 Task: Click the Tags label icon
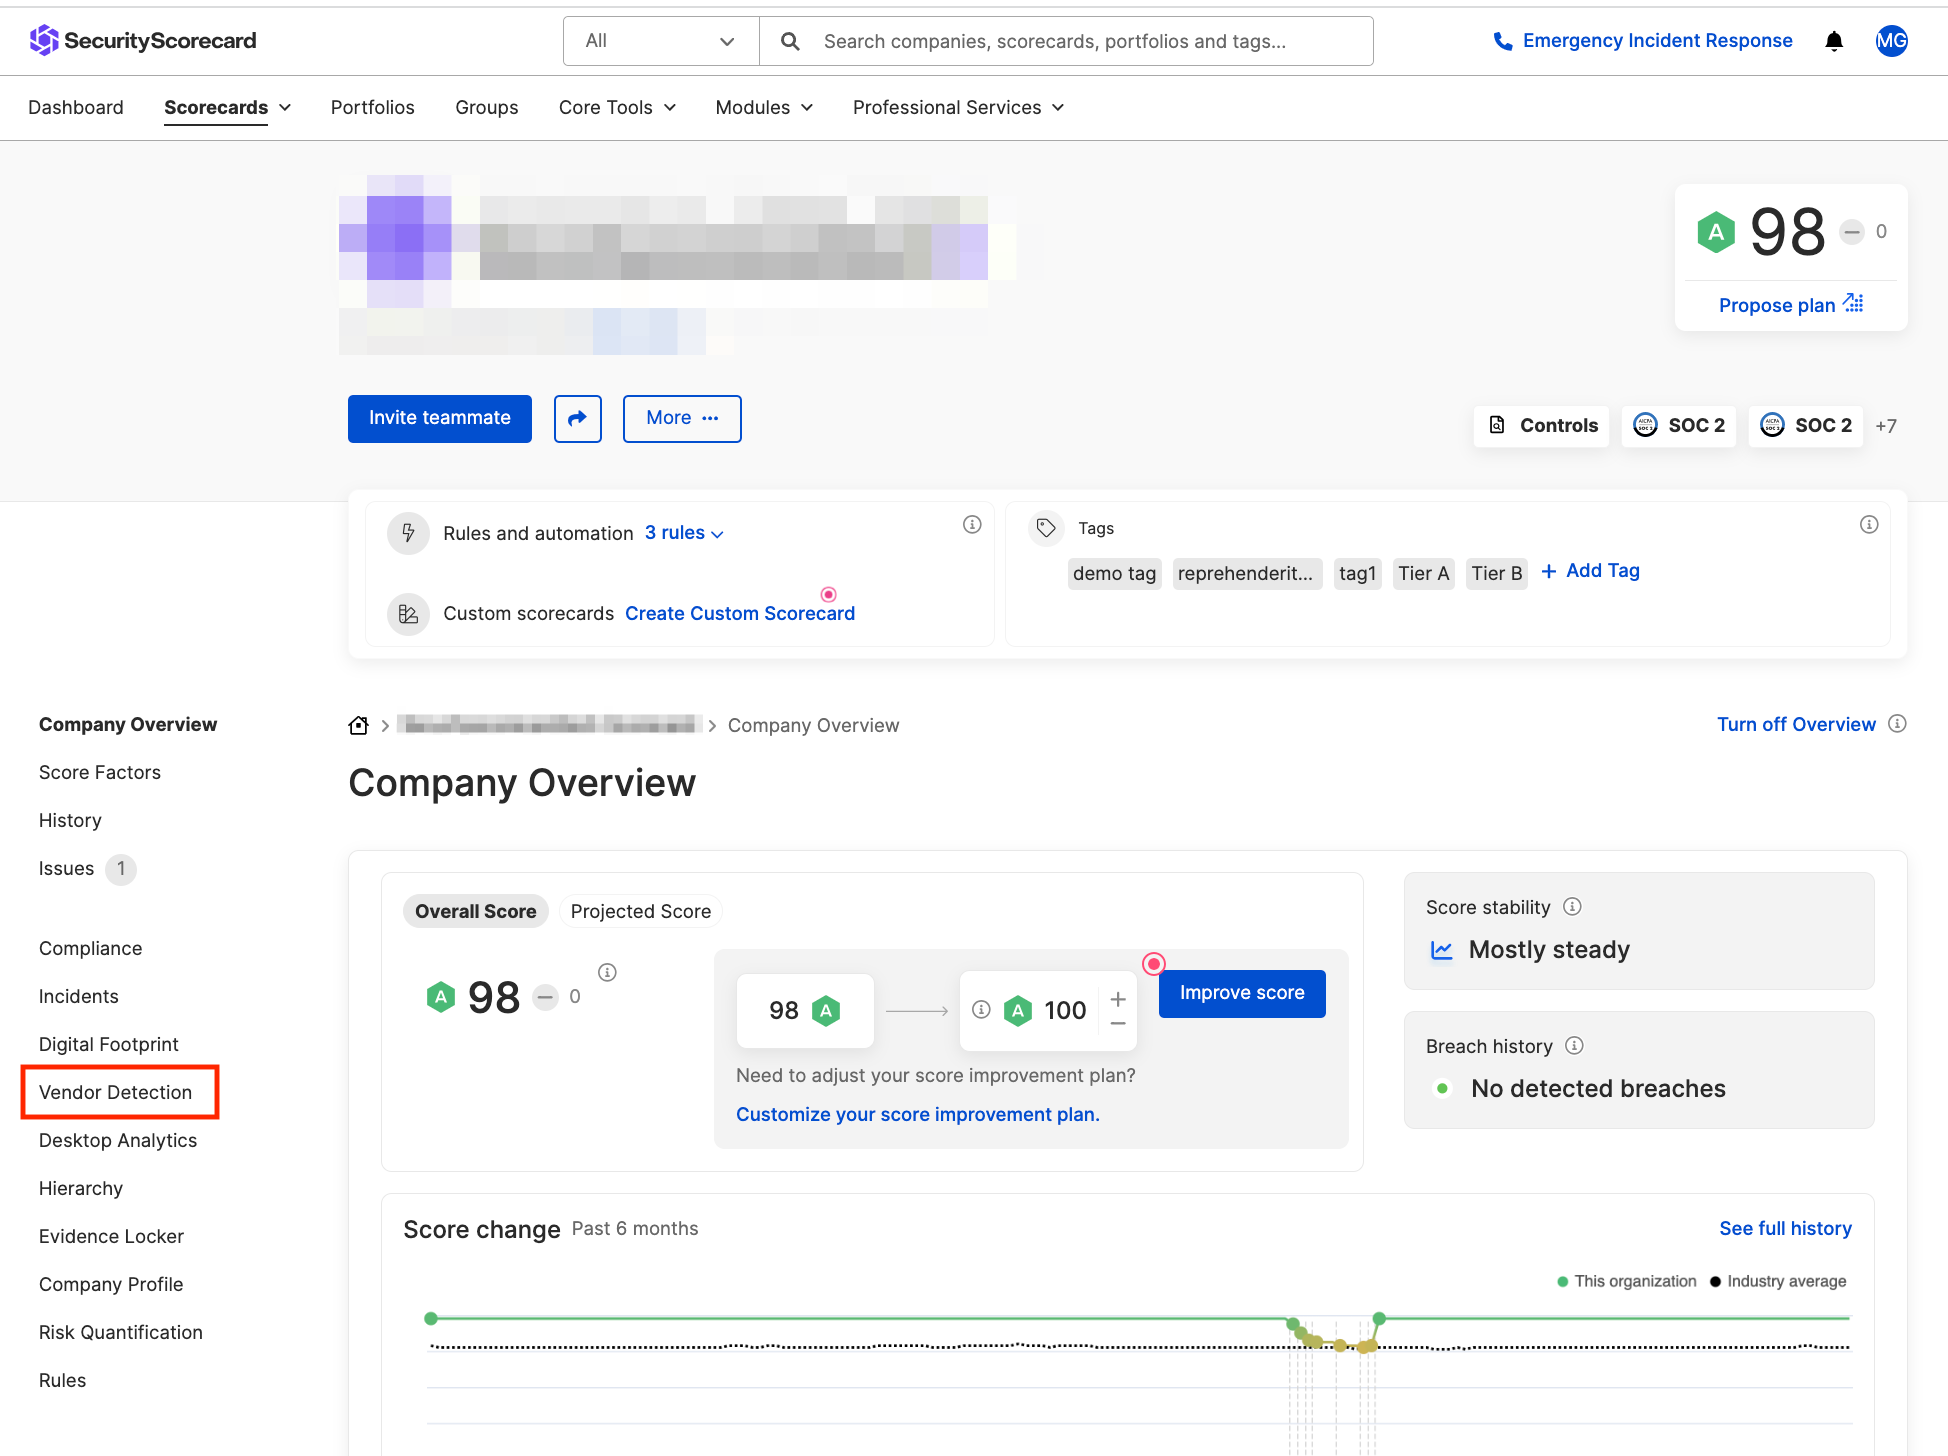point(1046,528)
